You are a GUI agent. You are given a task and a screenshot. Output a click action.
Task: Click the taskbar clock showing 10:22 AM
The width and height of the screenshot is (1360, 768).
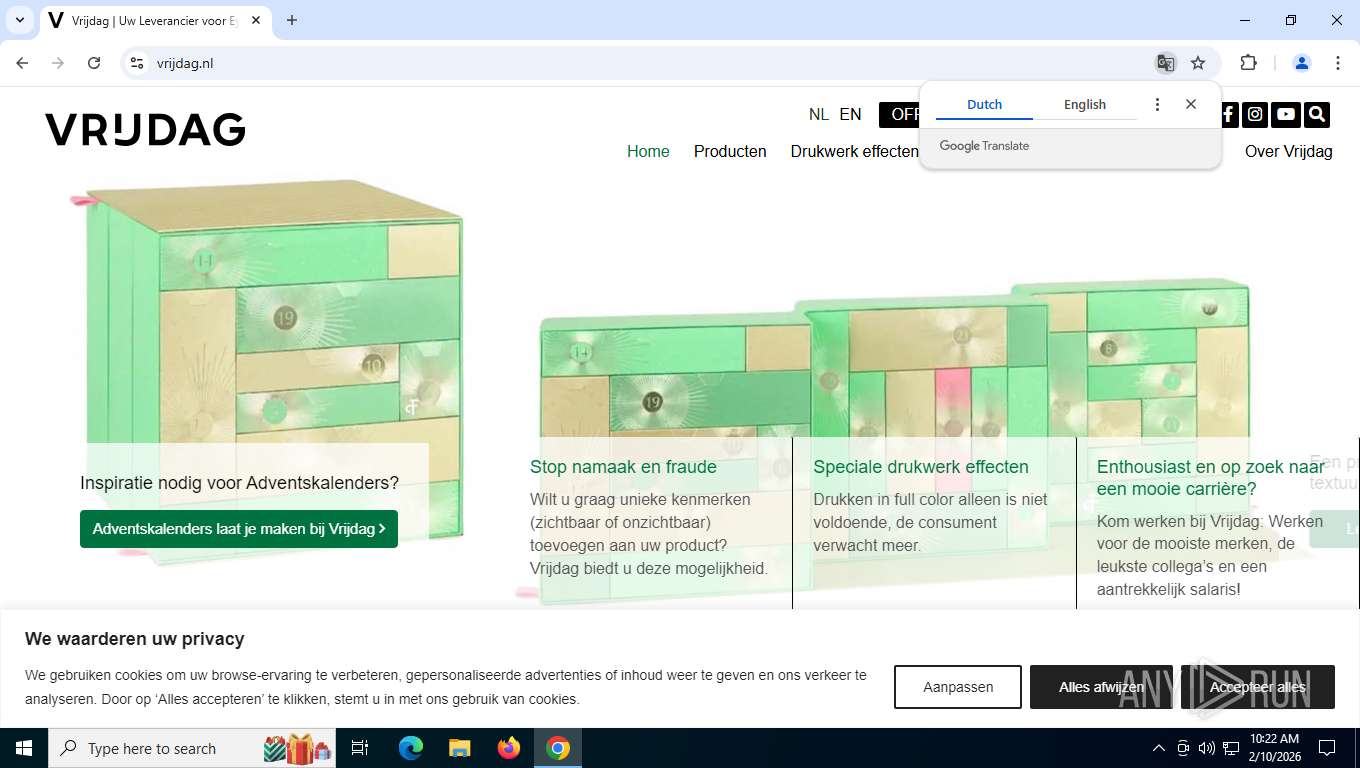pos(1274,748)
